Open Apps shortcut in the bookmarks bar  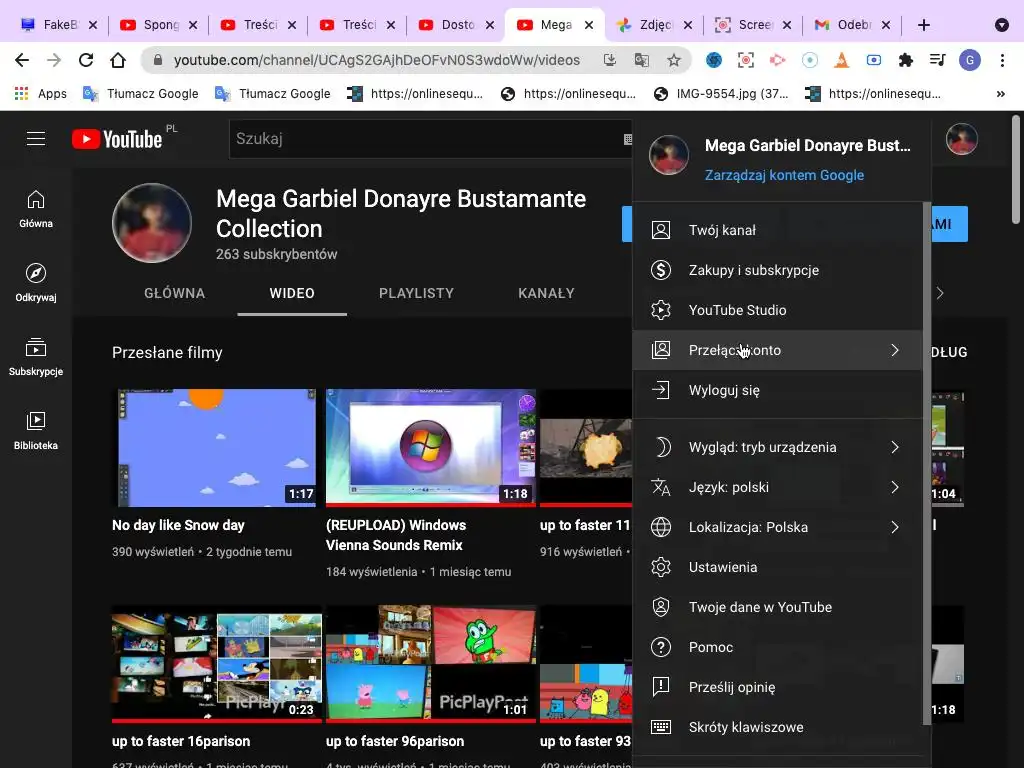pos(40,93)
